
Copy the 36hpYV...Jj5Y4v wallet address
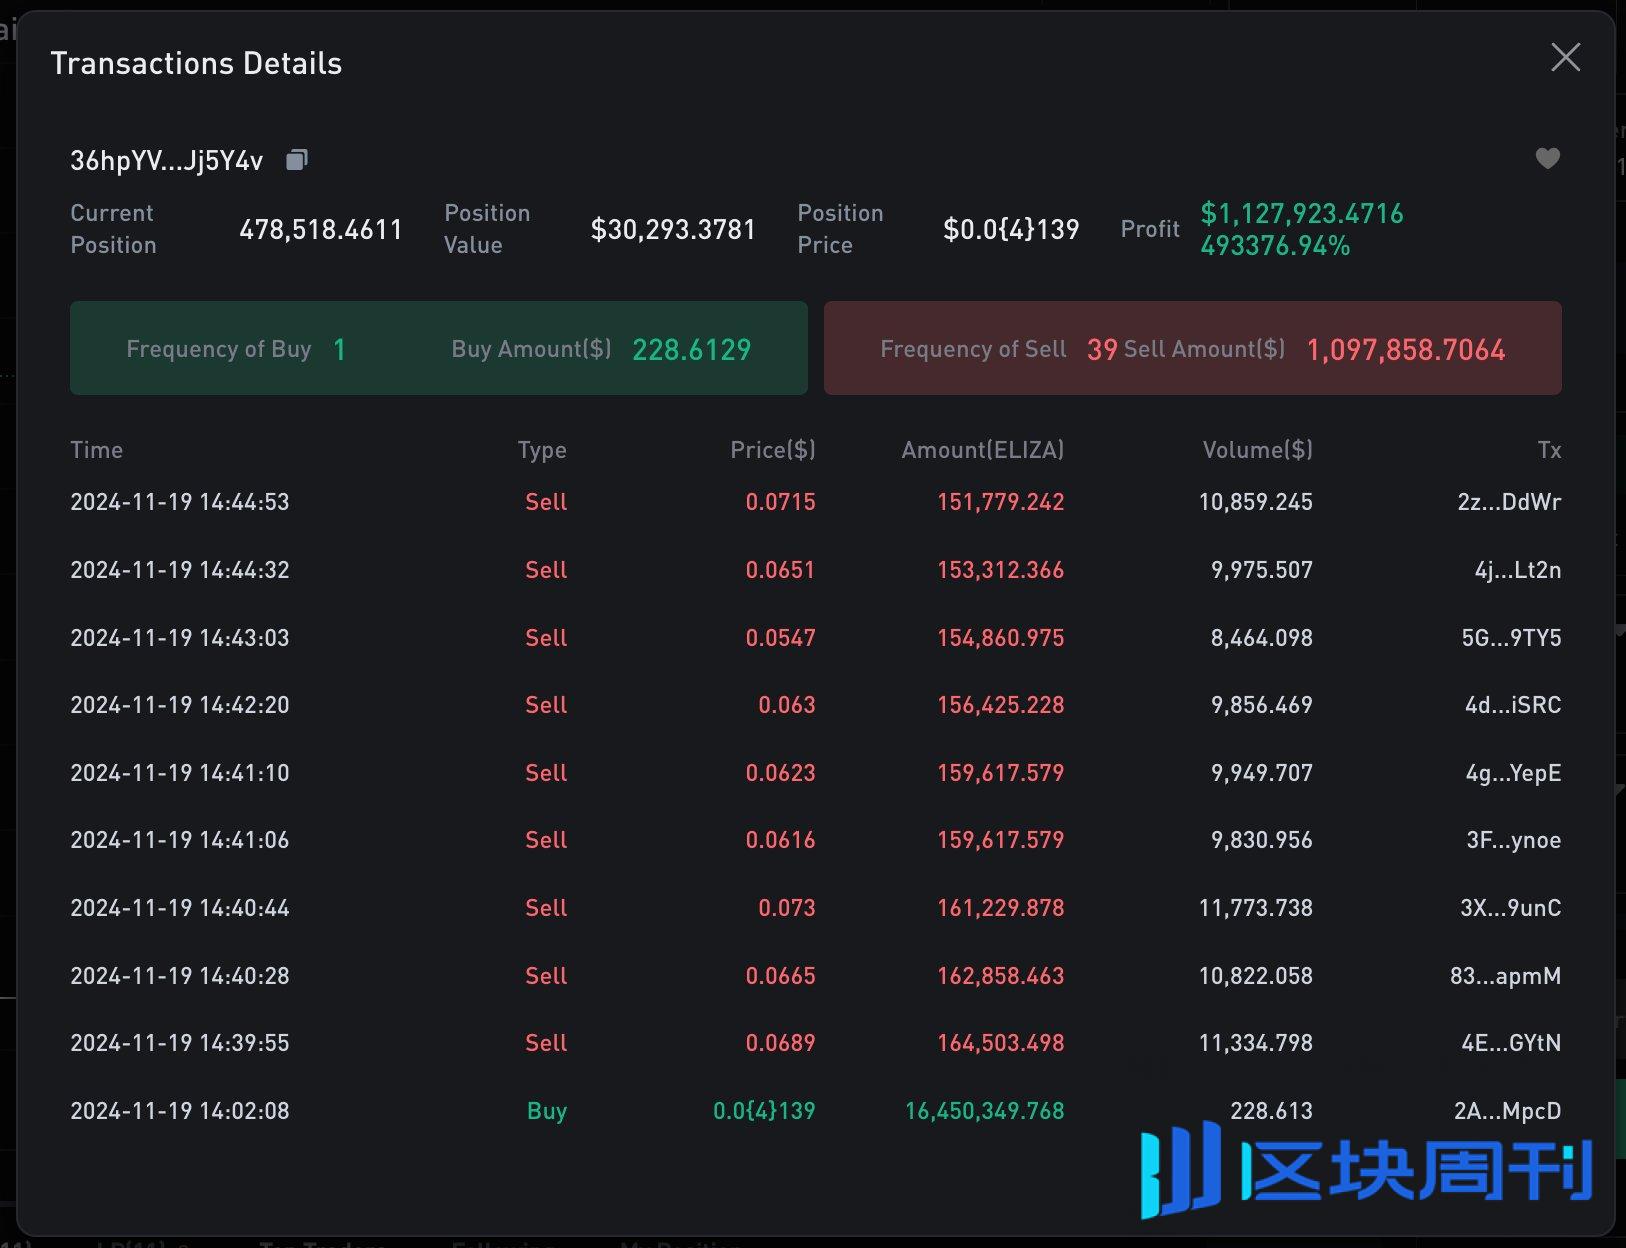tap(297, 160)
